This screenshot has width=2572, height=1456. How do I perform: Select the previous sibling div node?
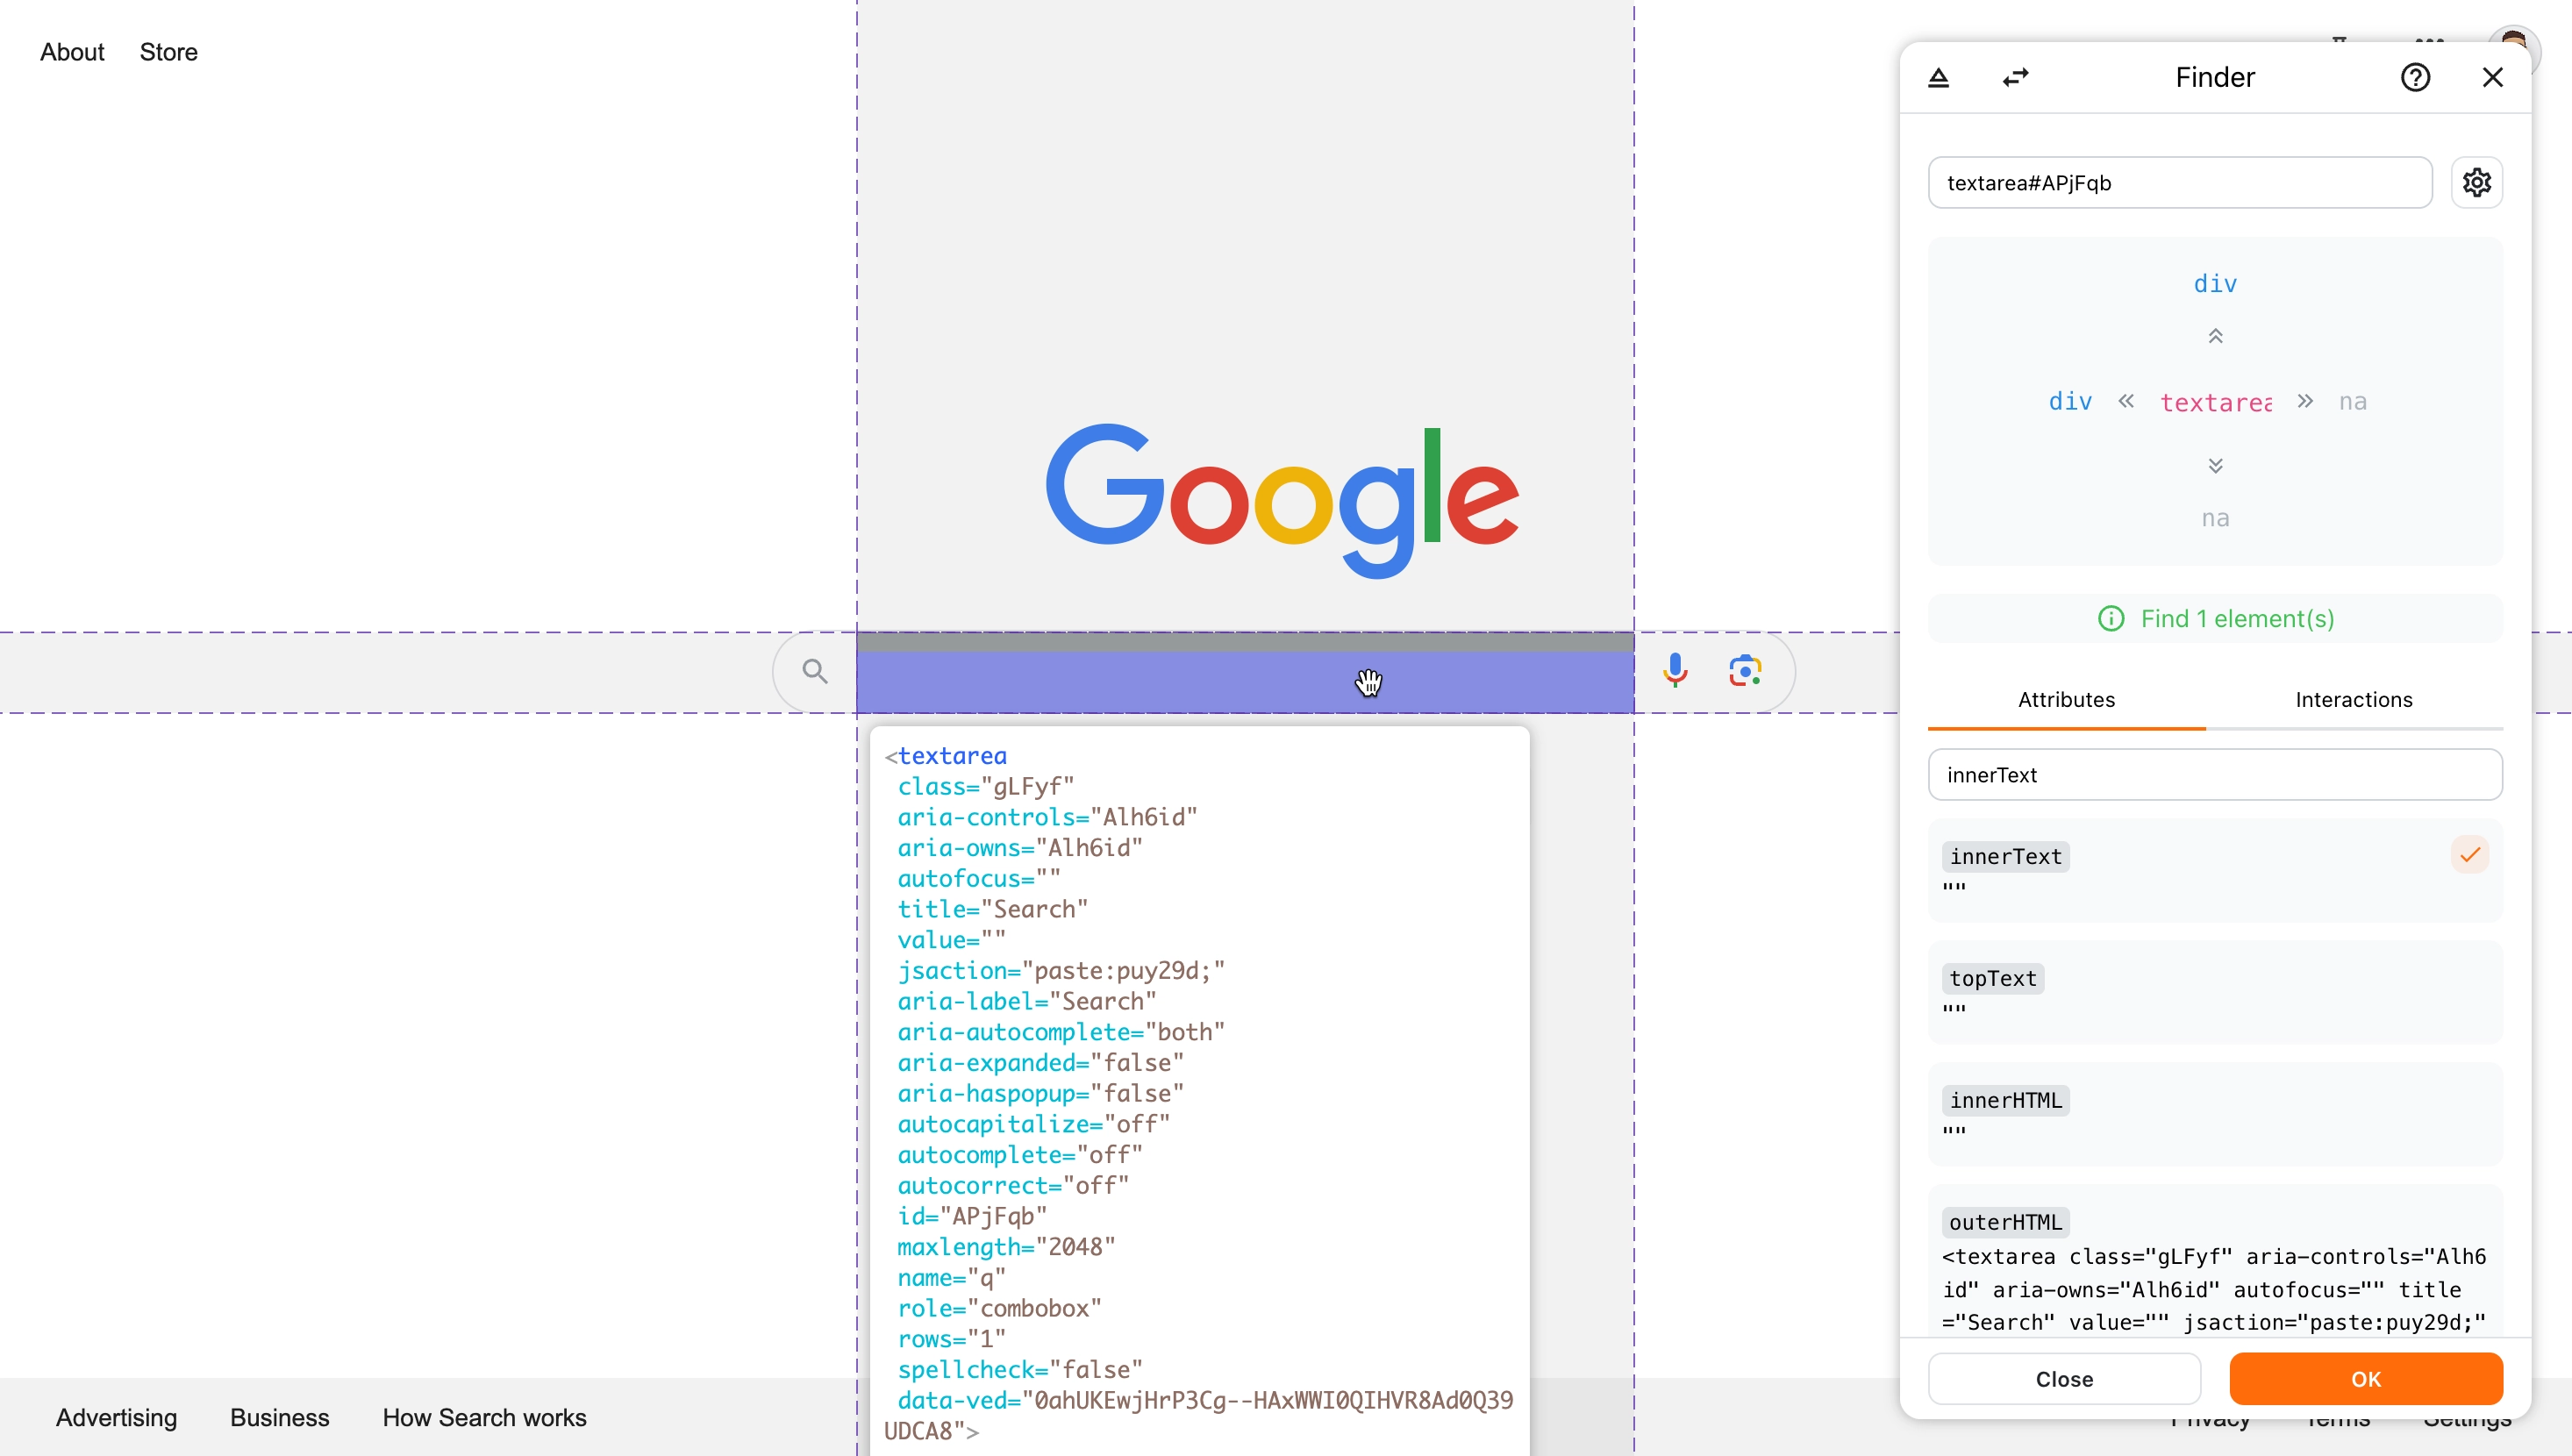point(2070,402)
